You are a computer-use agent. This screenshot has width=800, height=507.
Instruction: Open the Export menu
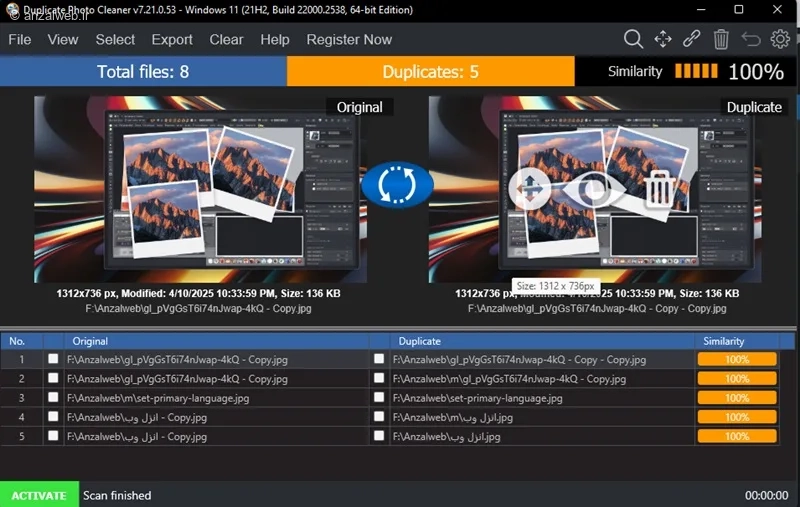[x=172, y=39]
